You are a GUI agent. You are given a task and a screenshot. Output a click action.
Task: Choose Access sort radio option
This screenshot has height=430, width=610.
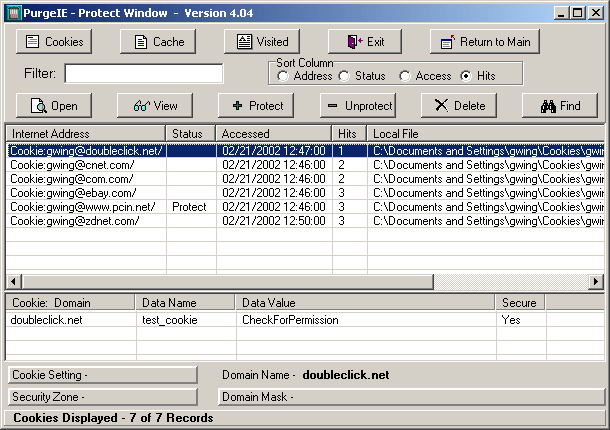click(405, 76)
